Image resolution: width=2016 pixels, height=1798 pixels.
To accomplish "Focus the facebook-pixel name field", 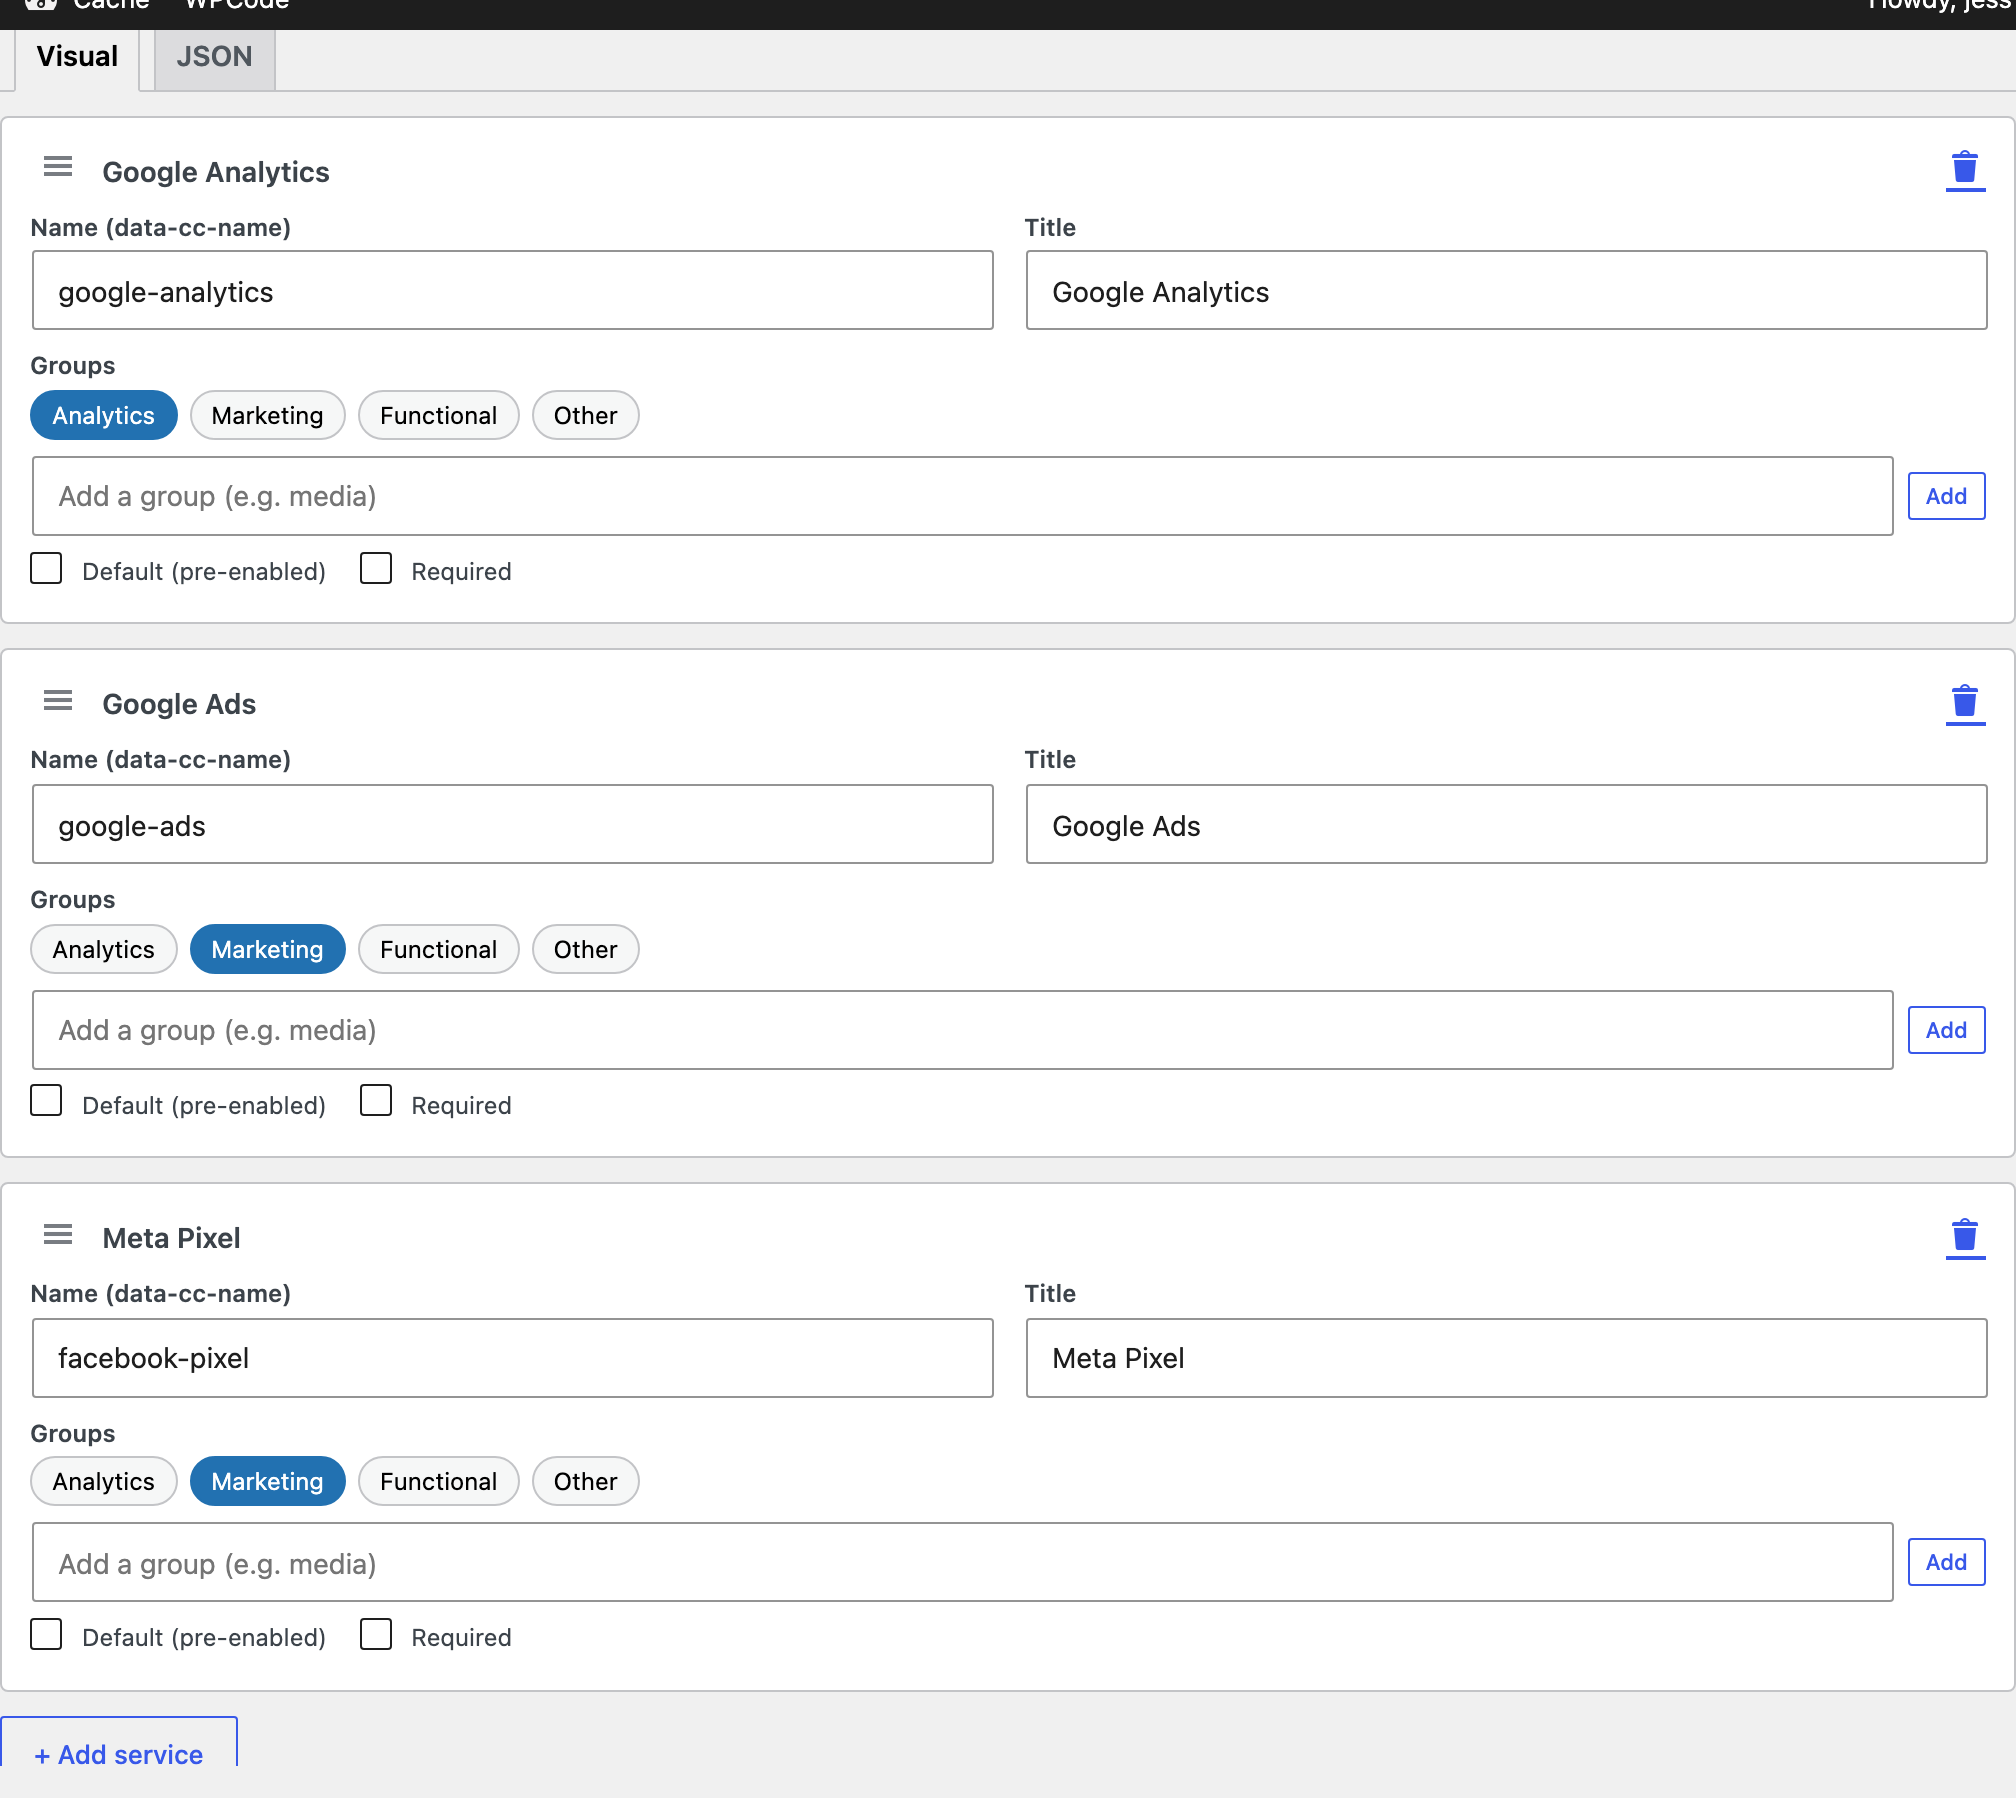I will click(512, 1359).
